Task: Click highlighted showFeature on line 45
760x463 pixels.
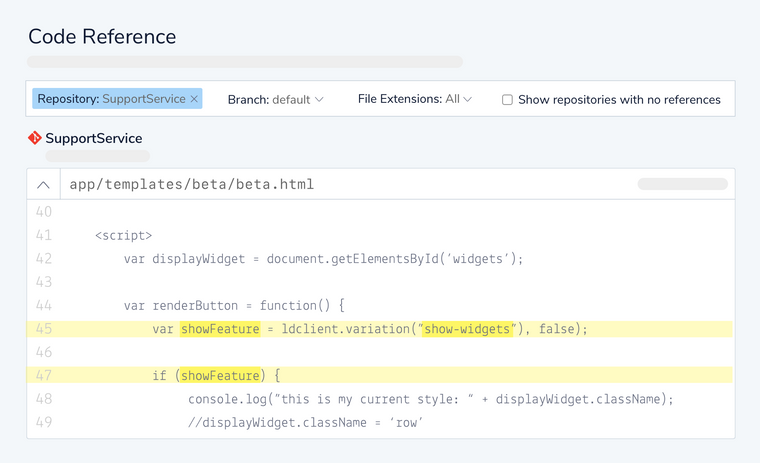Action: 220,329
